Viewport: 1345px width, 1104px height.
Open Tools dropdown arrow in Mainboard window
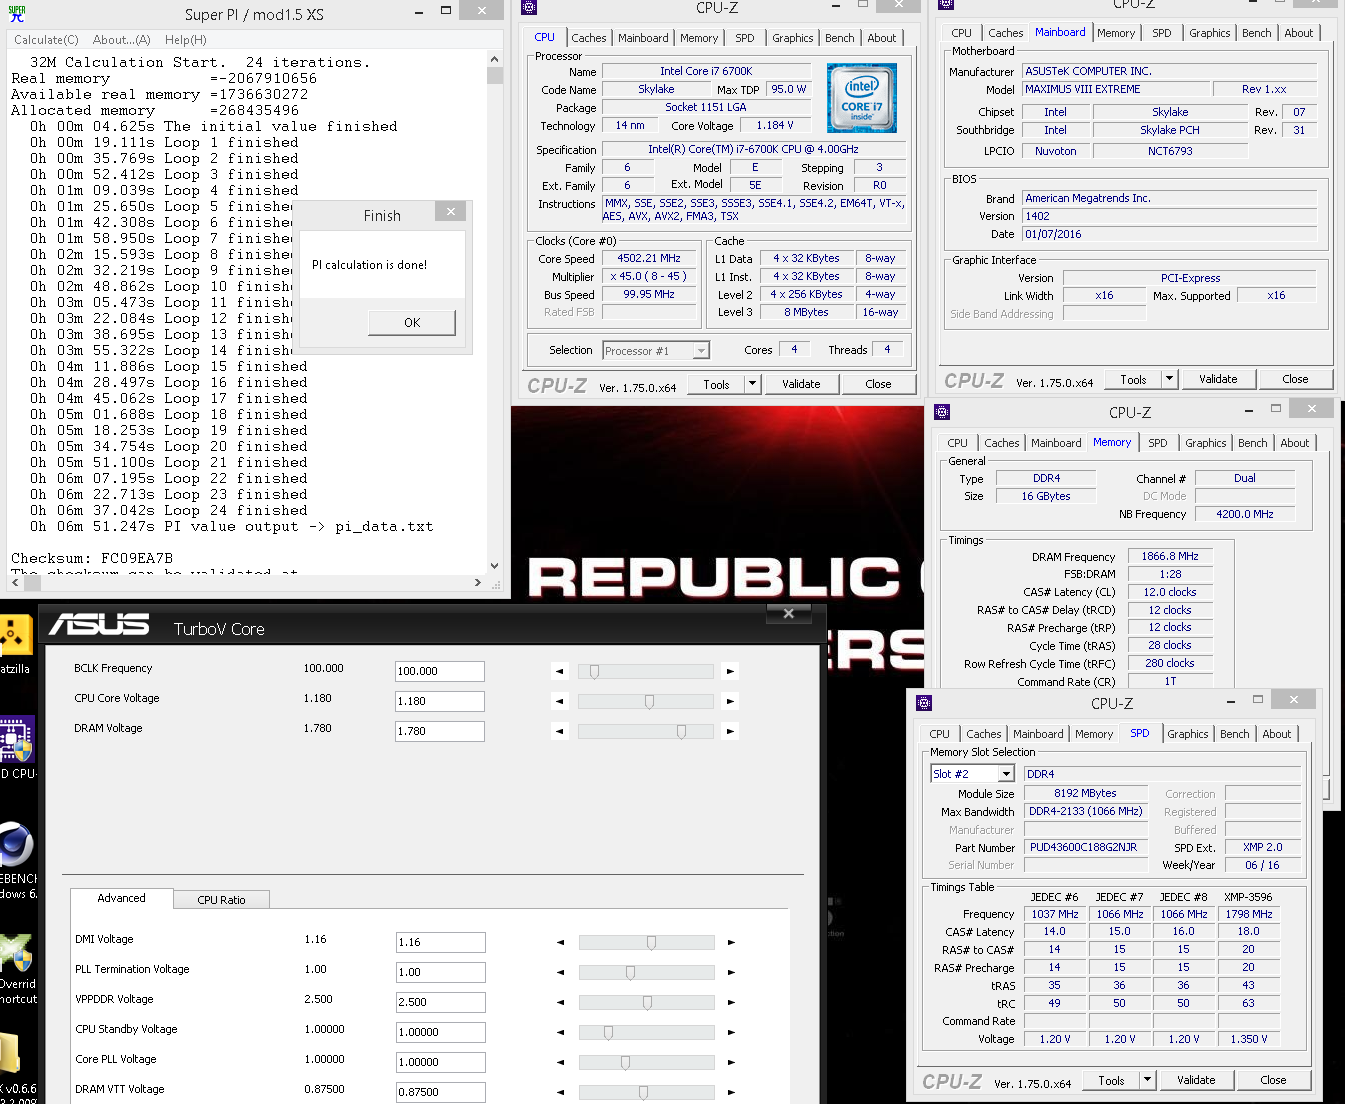click(1170, 379)
